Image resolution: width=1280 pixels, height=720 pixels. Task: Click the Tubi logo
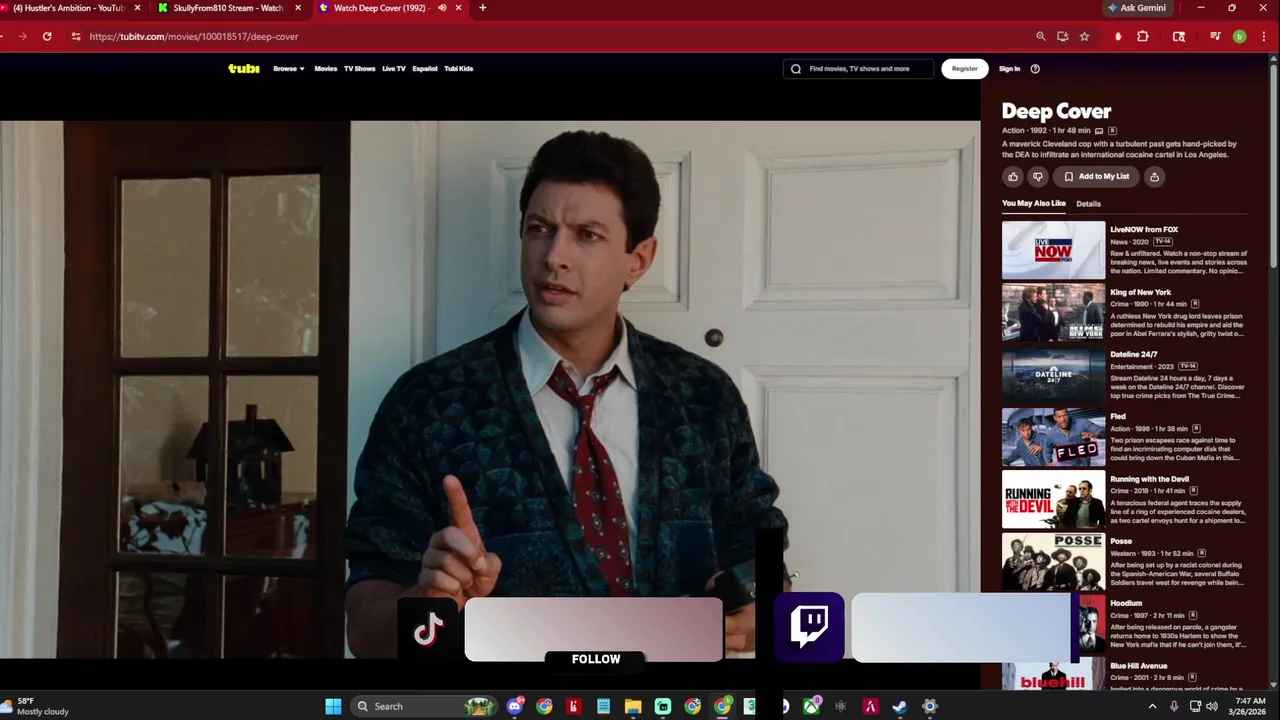click(243, 68)
